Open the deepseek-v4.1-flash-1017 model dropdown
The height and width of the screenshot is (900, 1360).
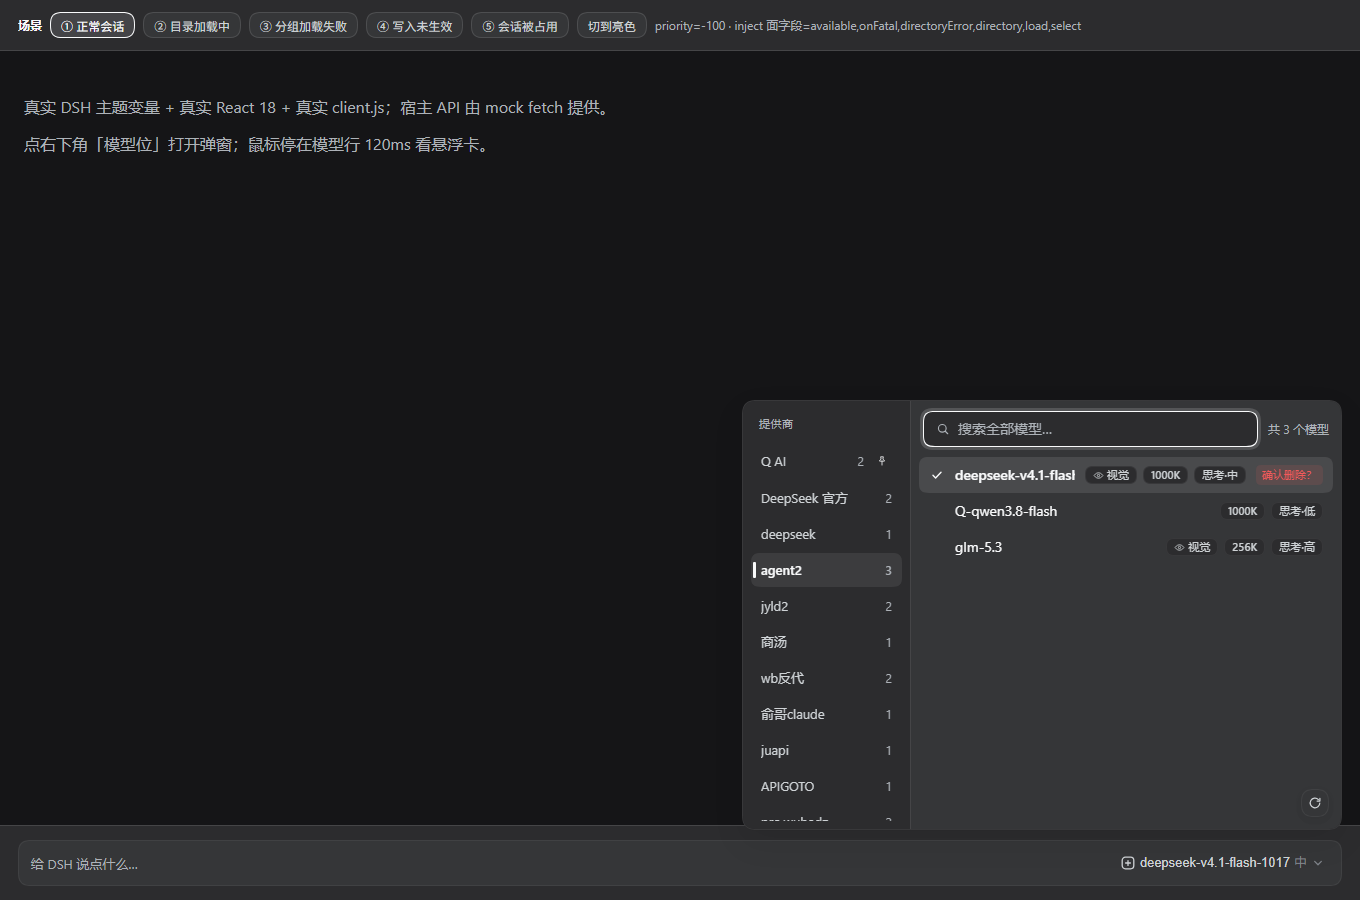pyautogui.click(x=1222, y=863)
